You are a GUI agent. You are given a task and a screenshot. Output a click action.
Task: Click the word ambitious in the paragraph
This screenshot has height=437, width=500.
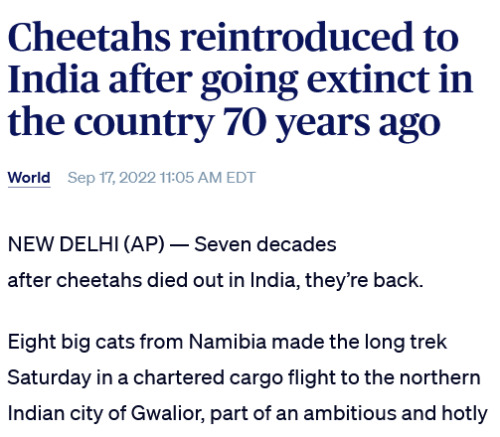(x=350, y=413)
